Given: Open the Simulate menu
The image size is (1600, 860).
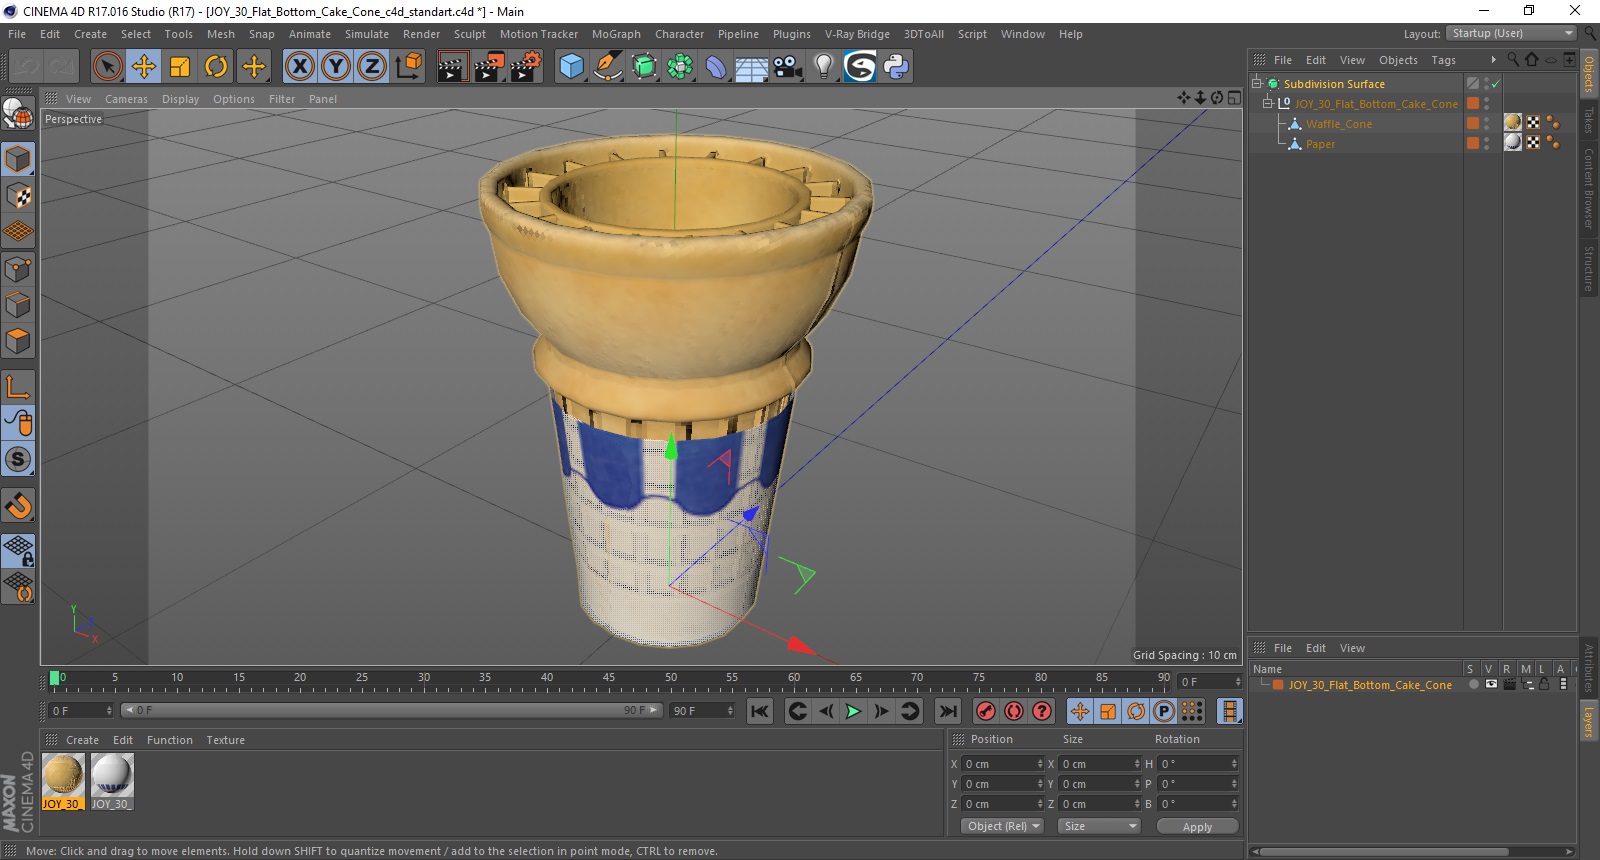Looking at the screenshot, I should (367, 34).
